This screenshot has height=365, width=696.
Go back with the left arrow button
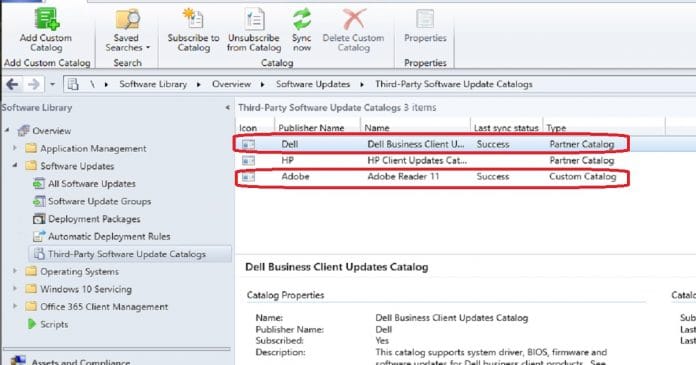pos(12,84)
